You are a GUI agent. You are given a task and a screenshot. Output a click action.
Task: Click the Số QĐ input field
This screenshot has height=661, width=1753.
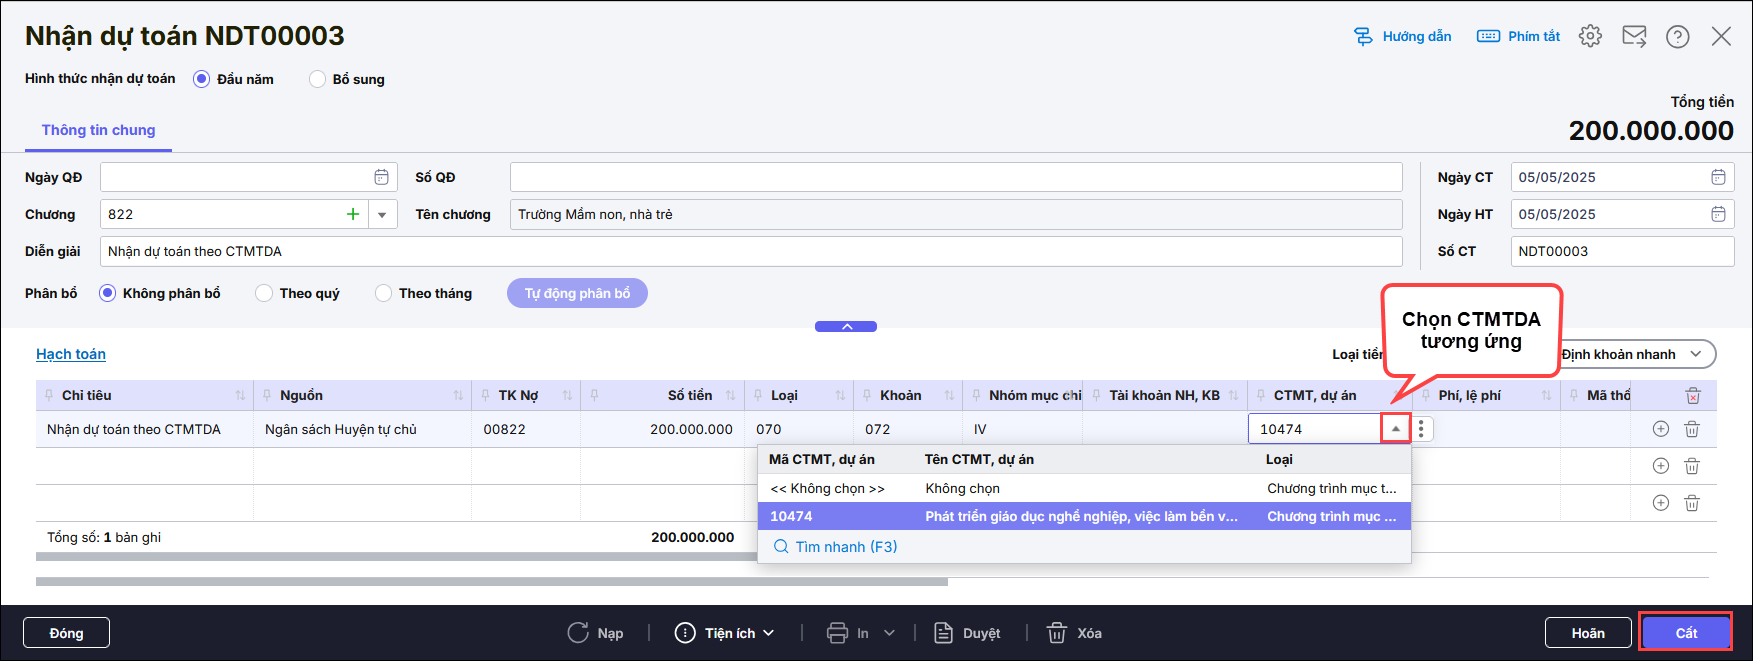point(955,177)
